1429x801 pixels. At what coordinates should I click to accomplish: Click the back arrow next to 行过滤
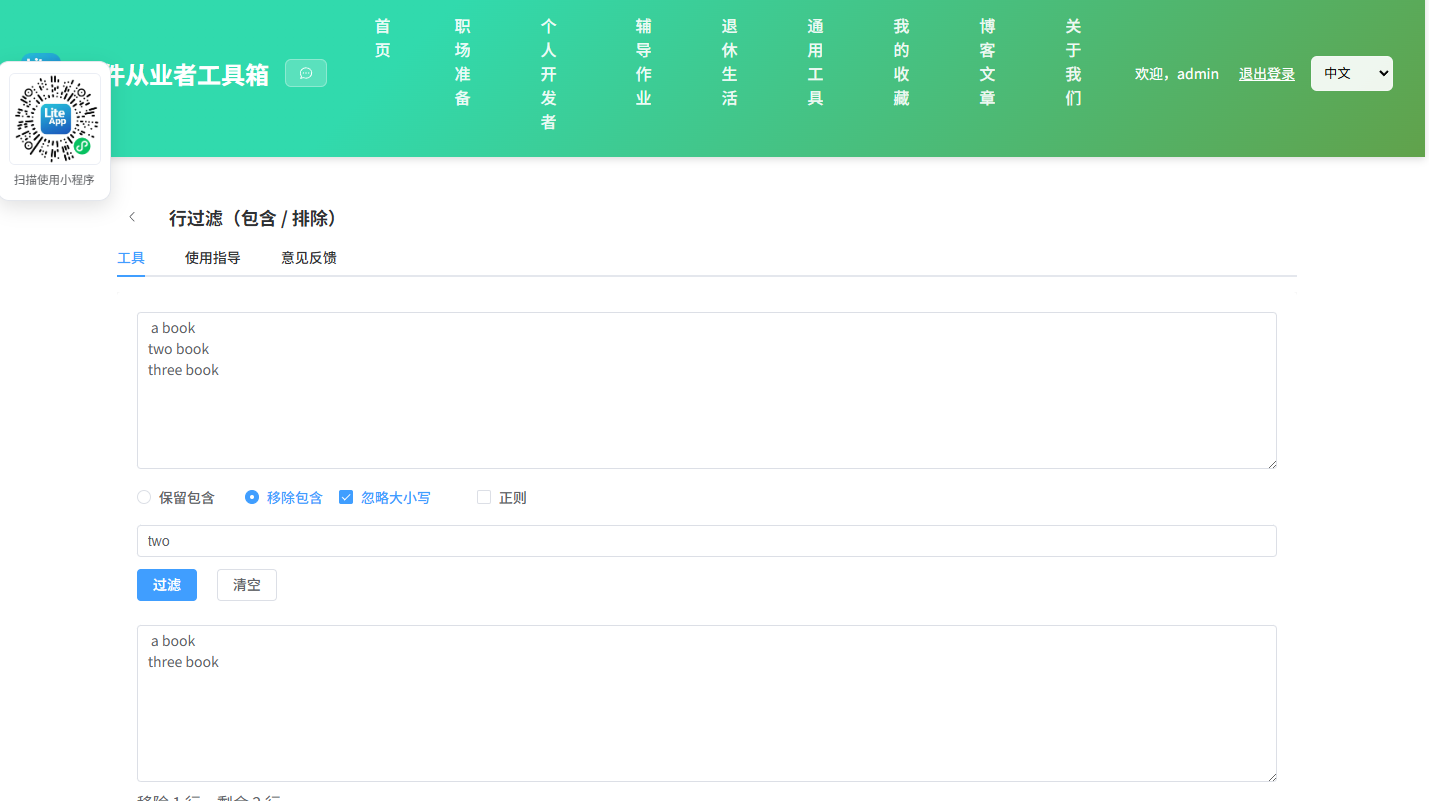click(132, 217)
